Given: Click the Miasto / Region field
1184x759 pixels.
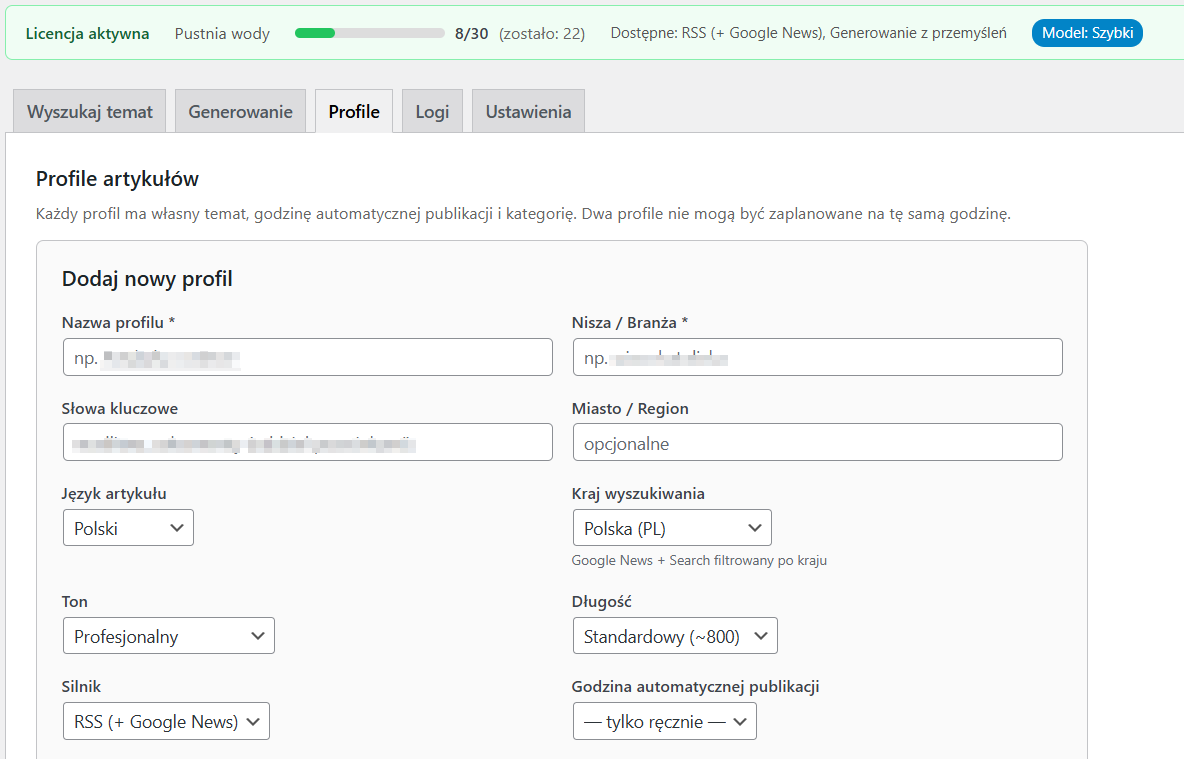Looking at the screenshot, I should coord(817,442).
